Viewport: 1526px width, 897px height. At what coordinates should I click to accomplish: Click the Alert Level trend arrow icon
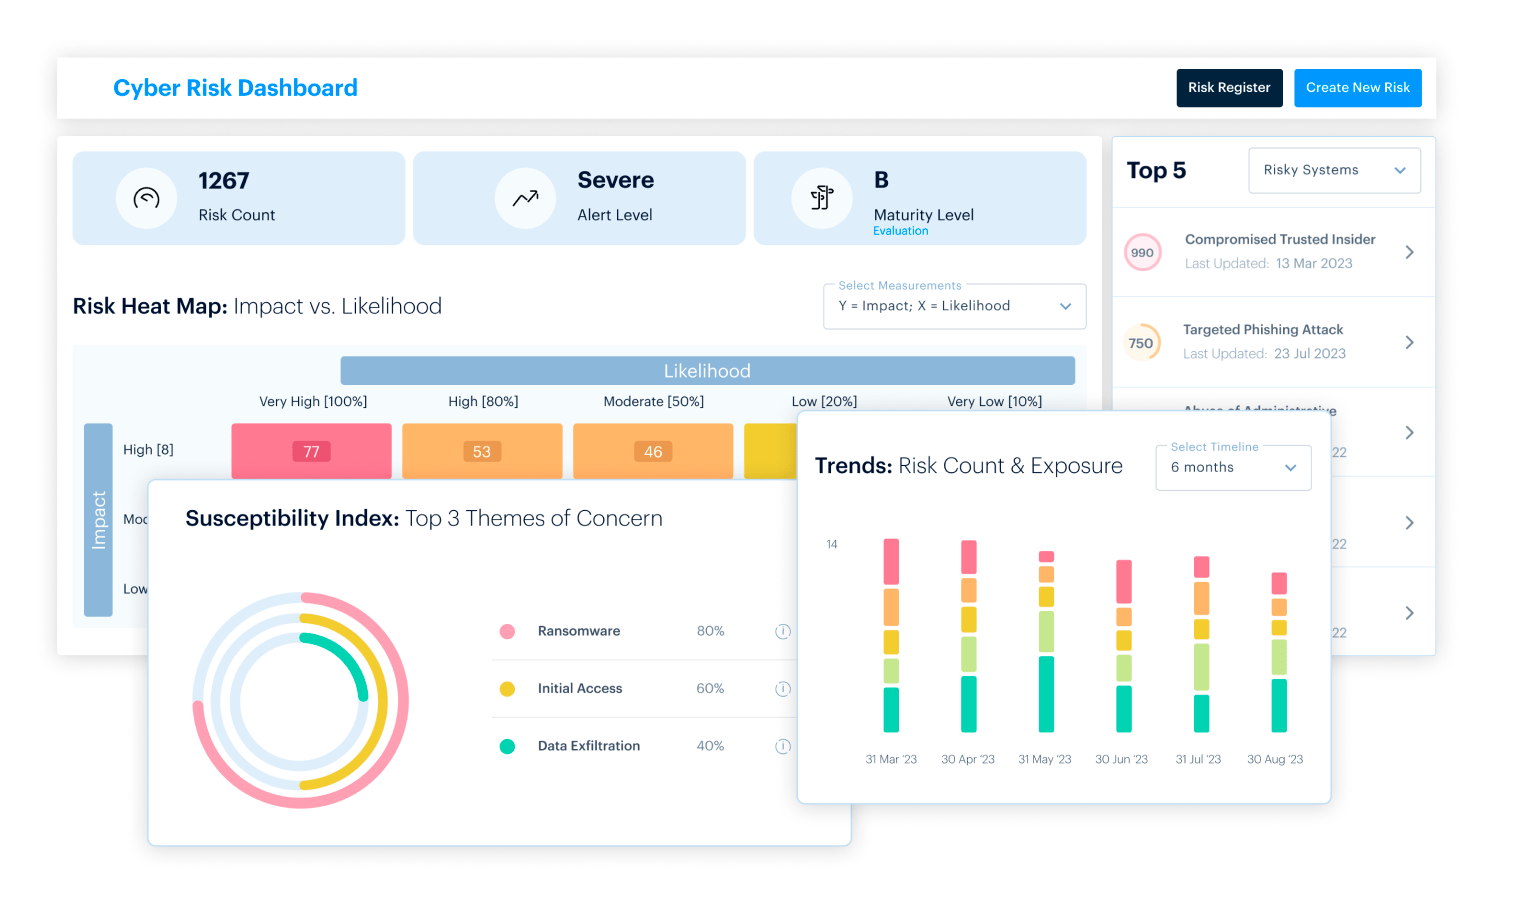click(x=525, y=198)
